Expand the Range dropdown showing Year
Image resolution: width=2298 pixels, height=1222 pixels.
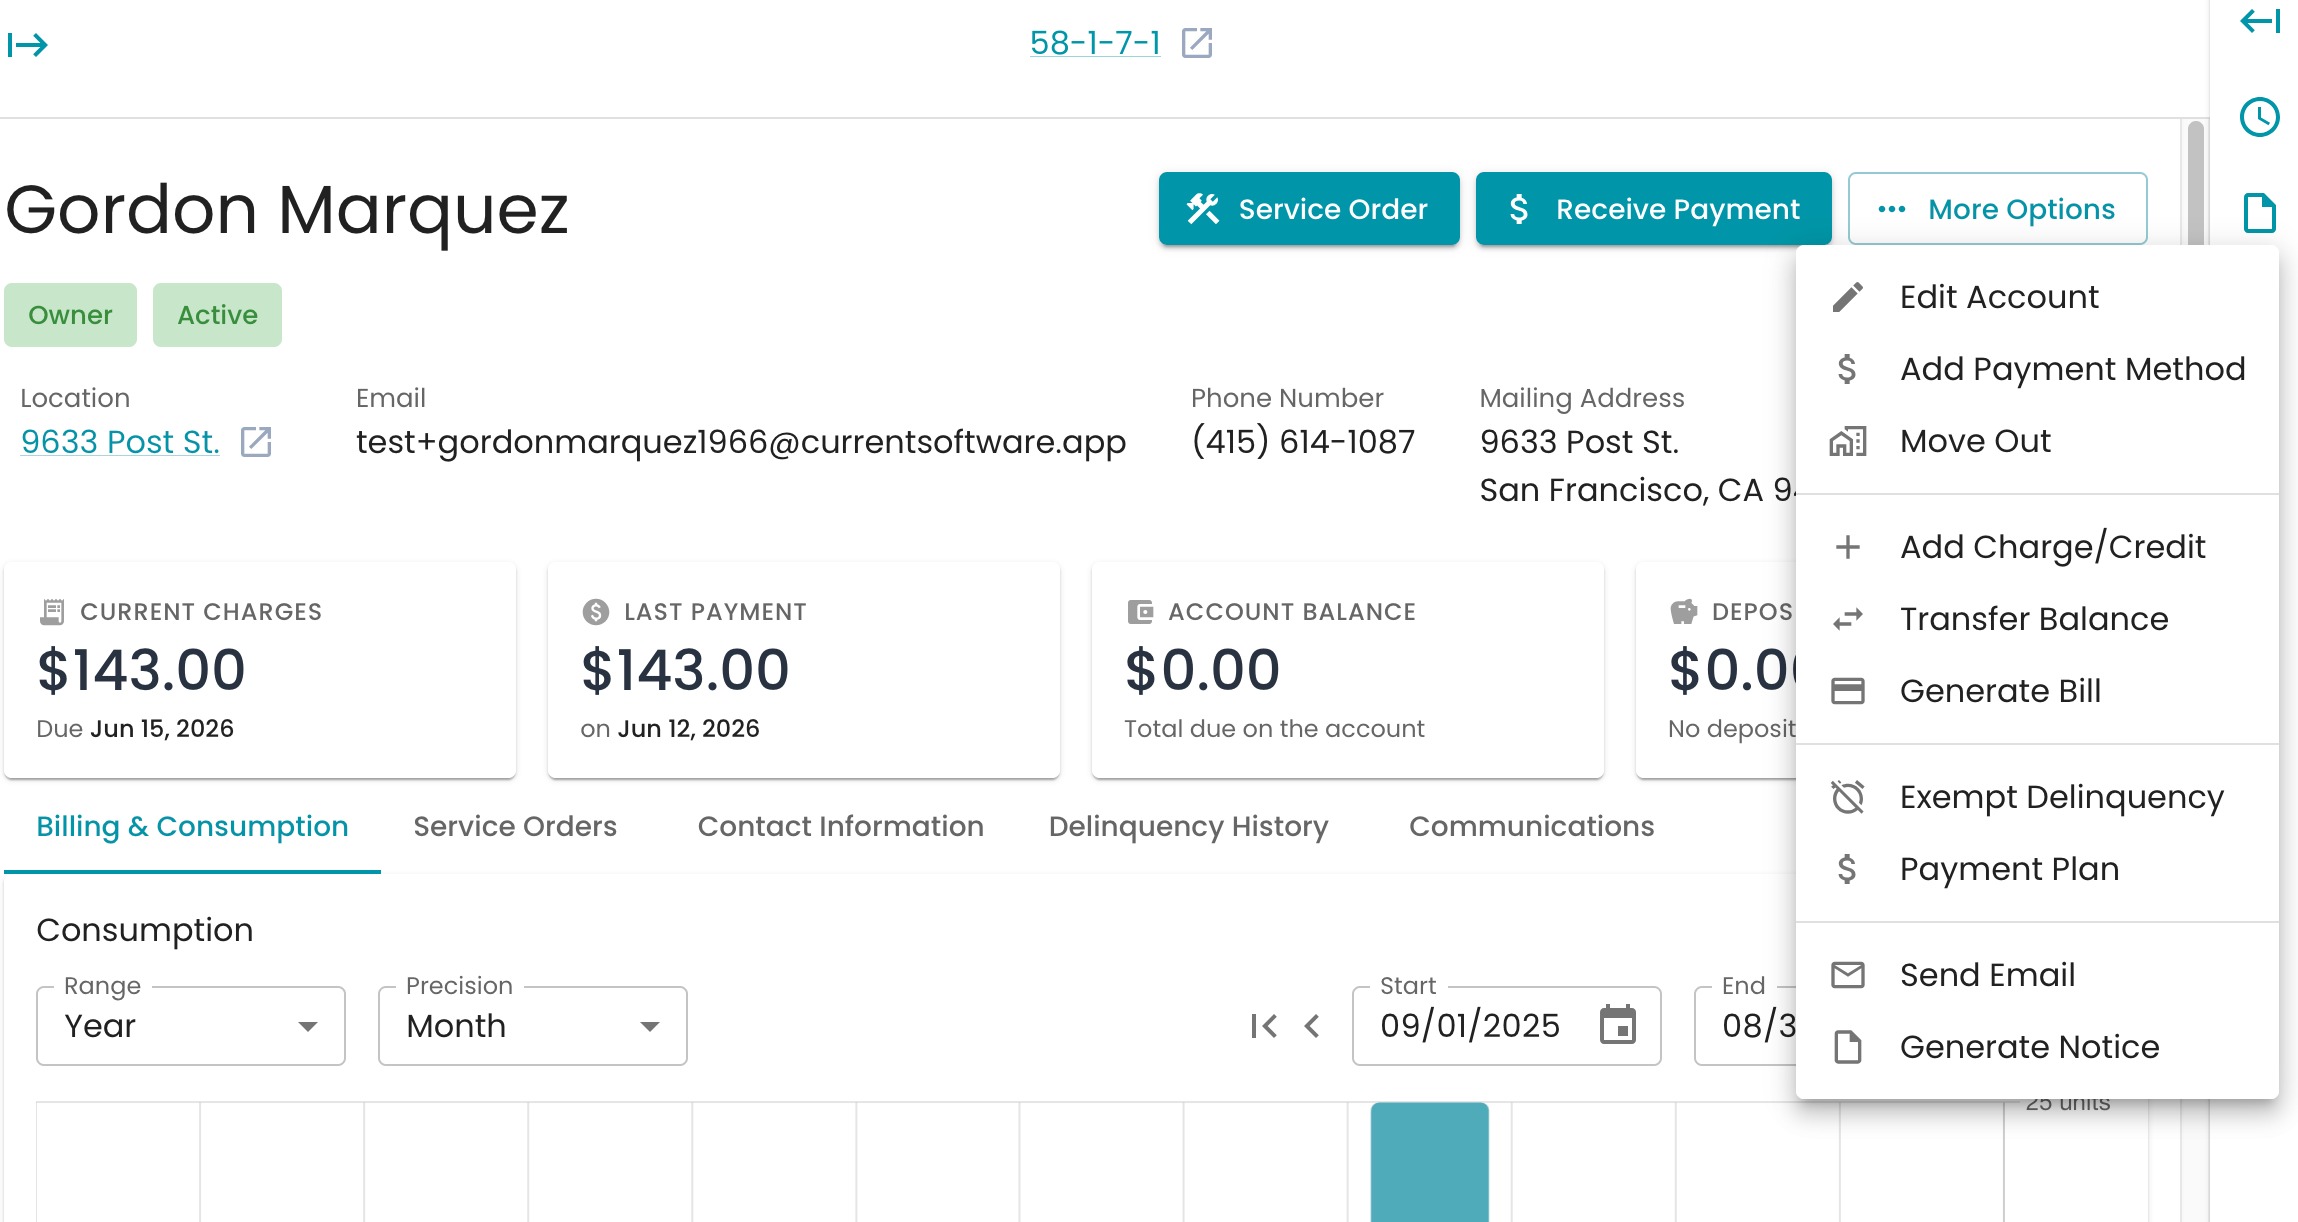(x=191, y=1026)
